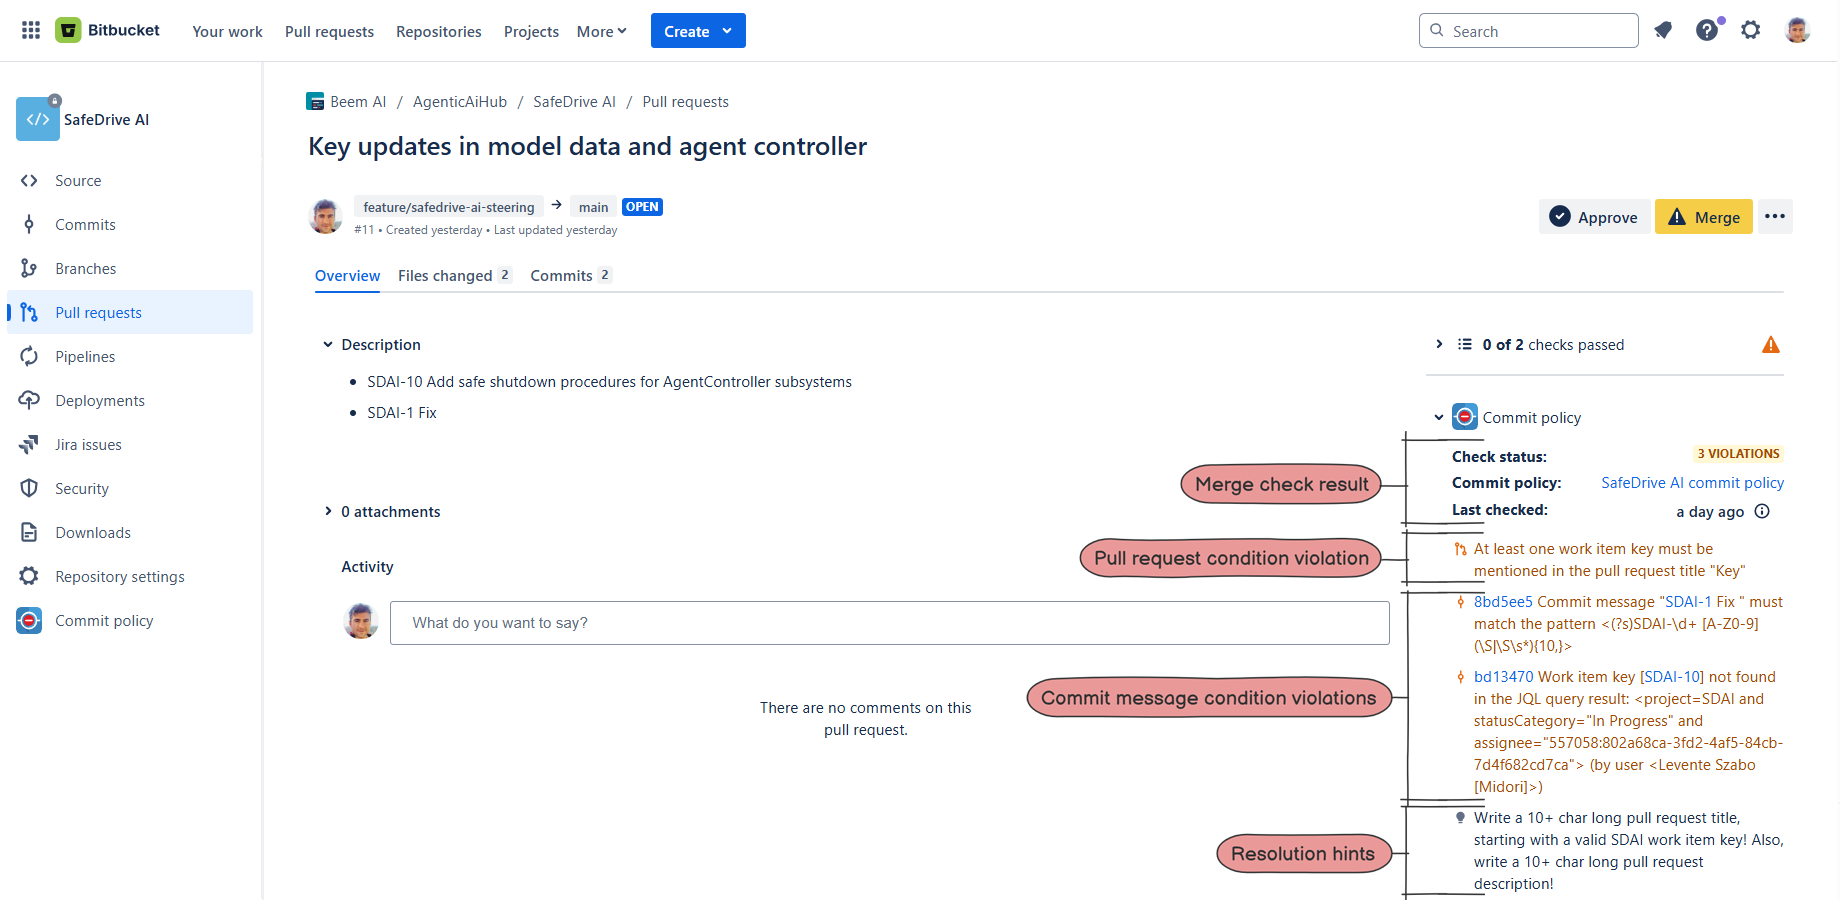Screen dimensions: 1840x900
Task: Open the settings gear icon
Action: [x=1750, y=30]
